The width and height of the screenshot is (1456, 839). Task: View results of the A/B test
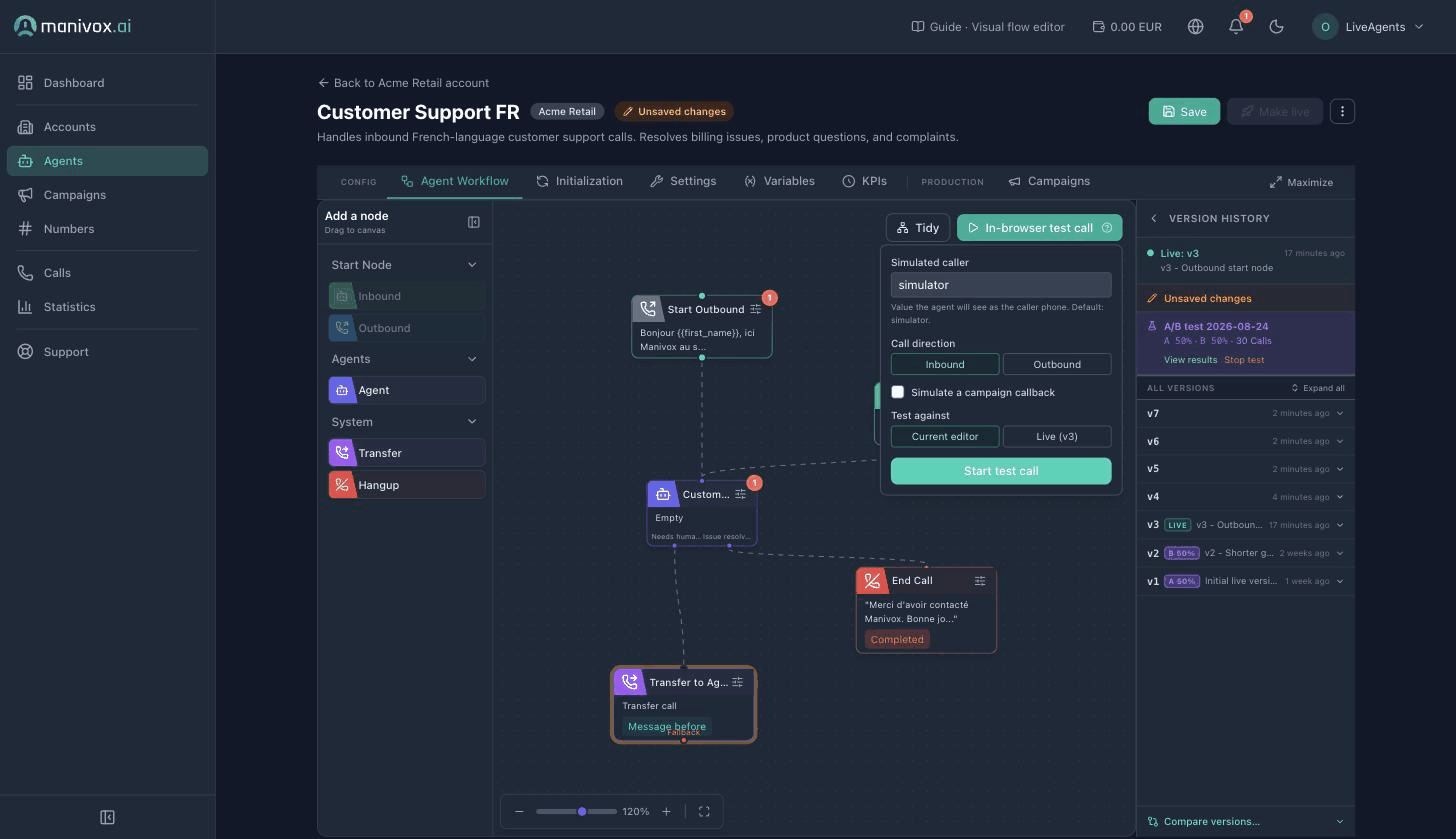coord(1190,360)
